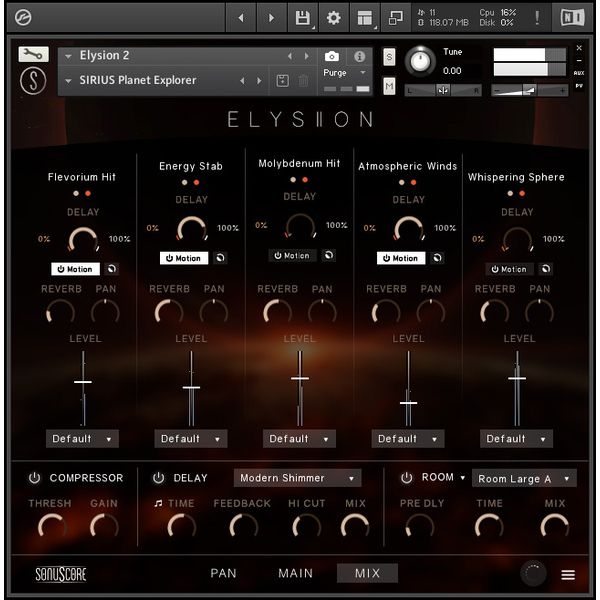
Task: Open Modern Shimmer delay preset dropdown
Action: click(x=297, y=478)
